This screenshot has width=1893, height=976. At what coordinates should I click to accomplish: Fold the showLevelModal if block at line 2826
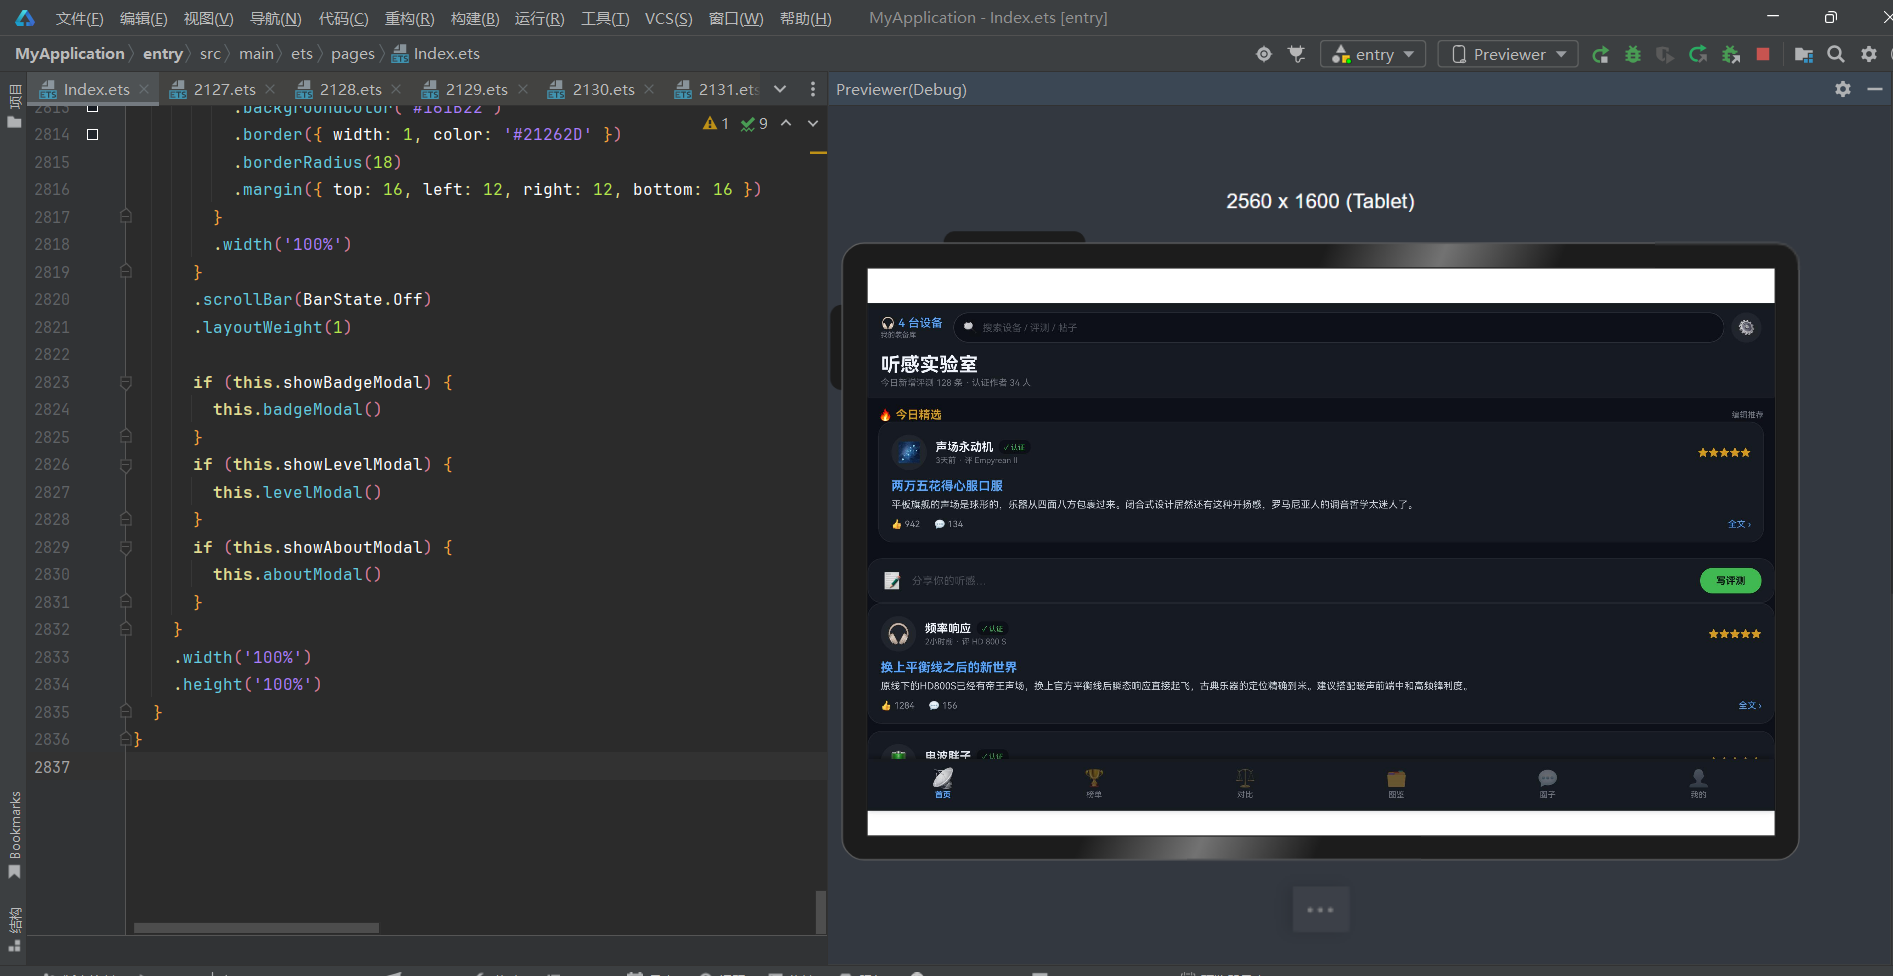pyautogui.click(x=126, y=464)
